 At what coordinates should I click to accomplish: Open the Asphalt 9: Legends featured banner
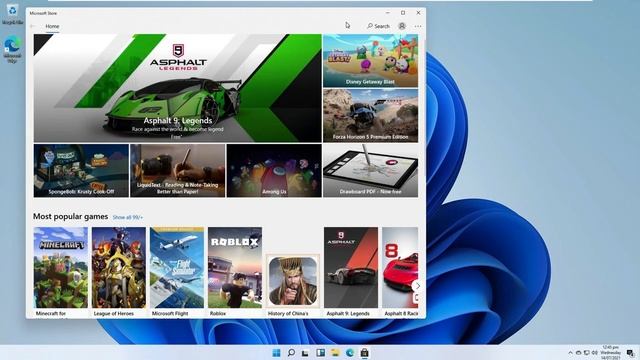178,88
